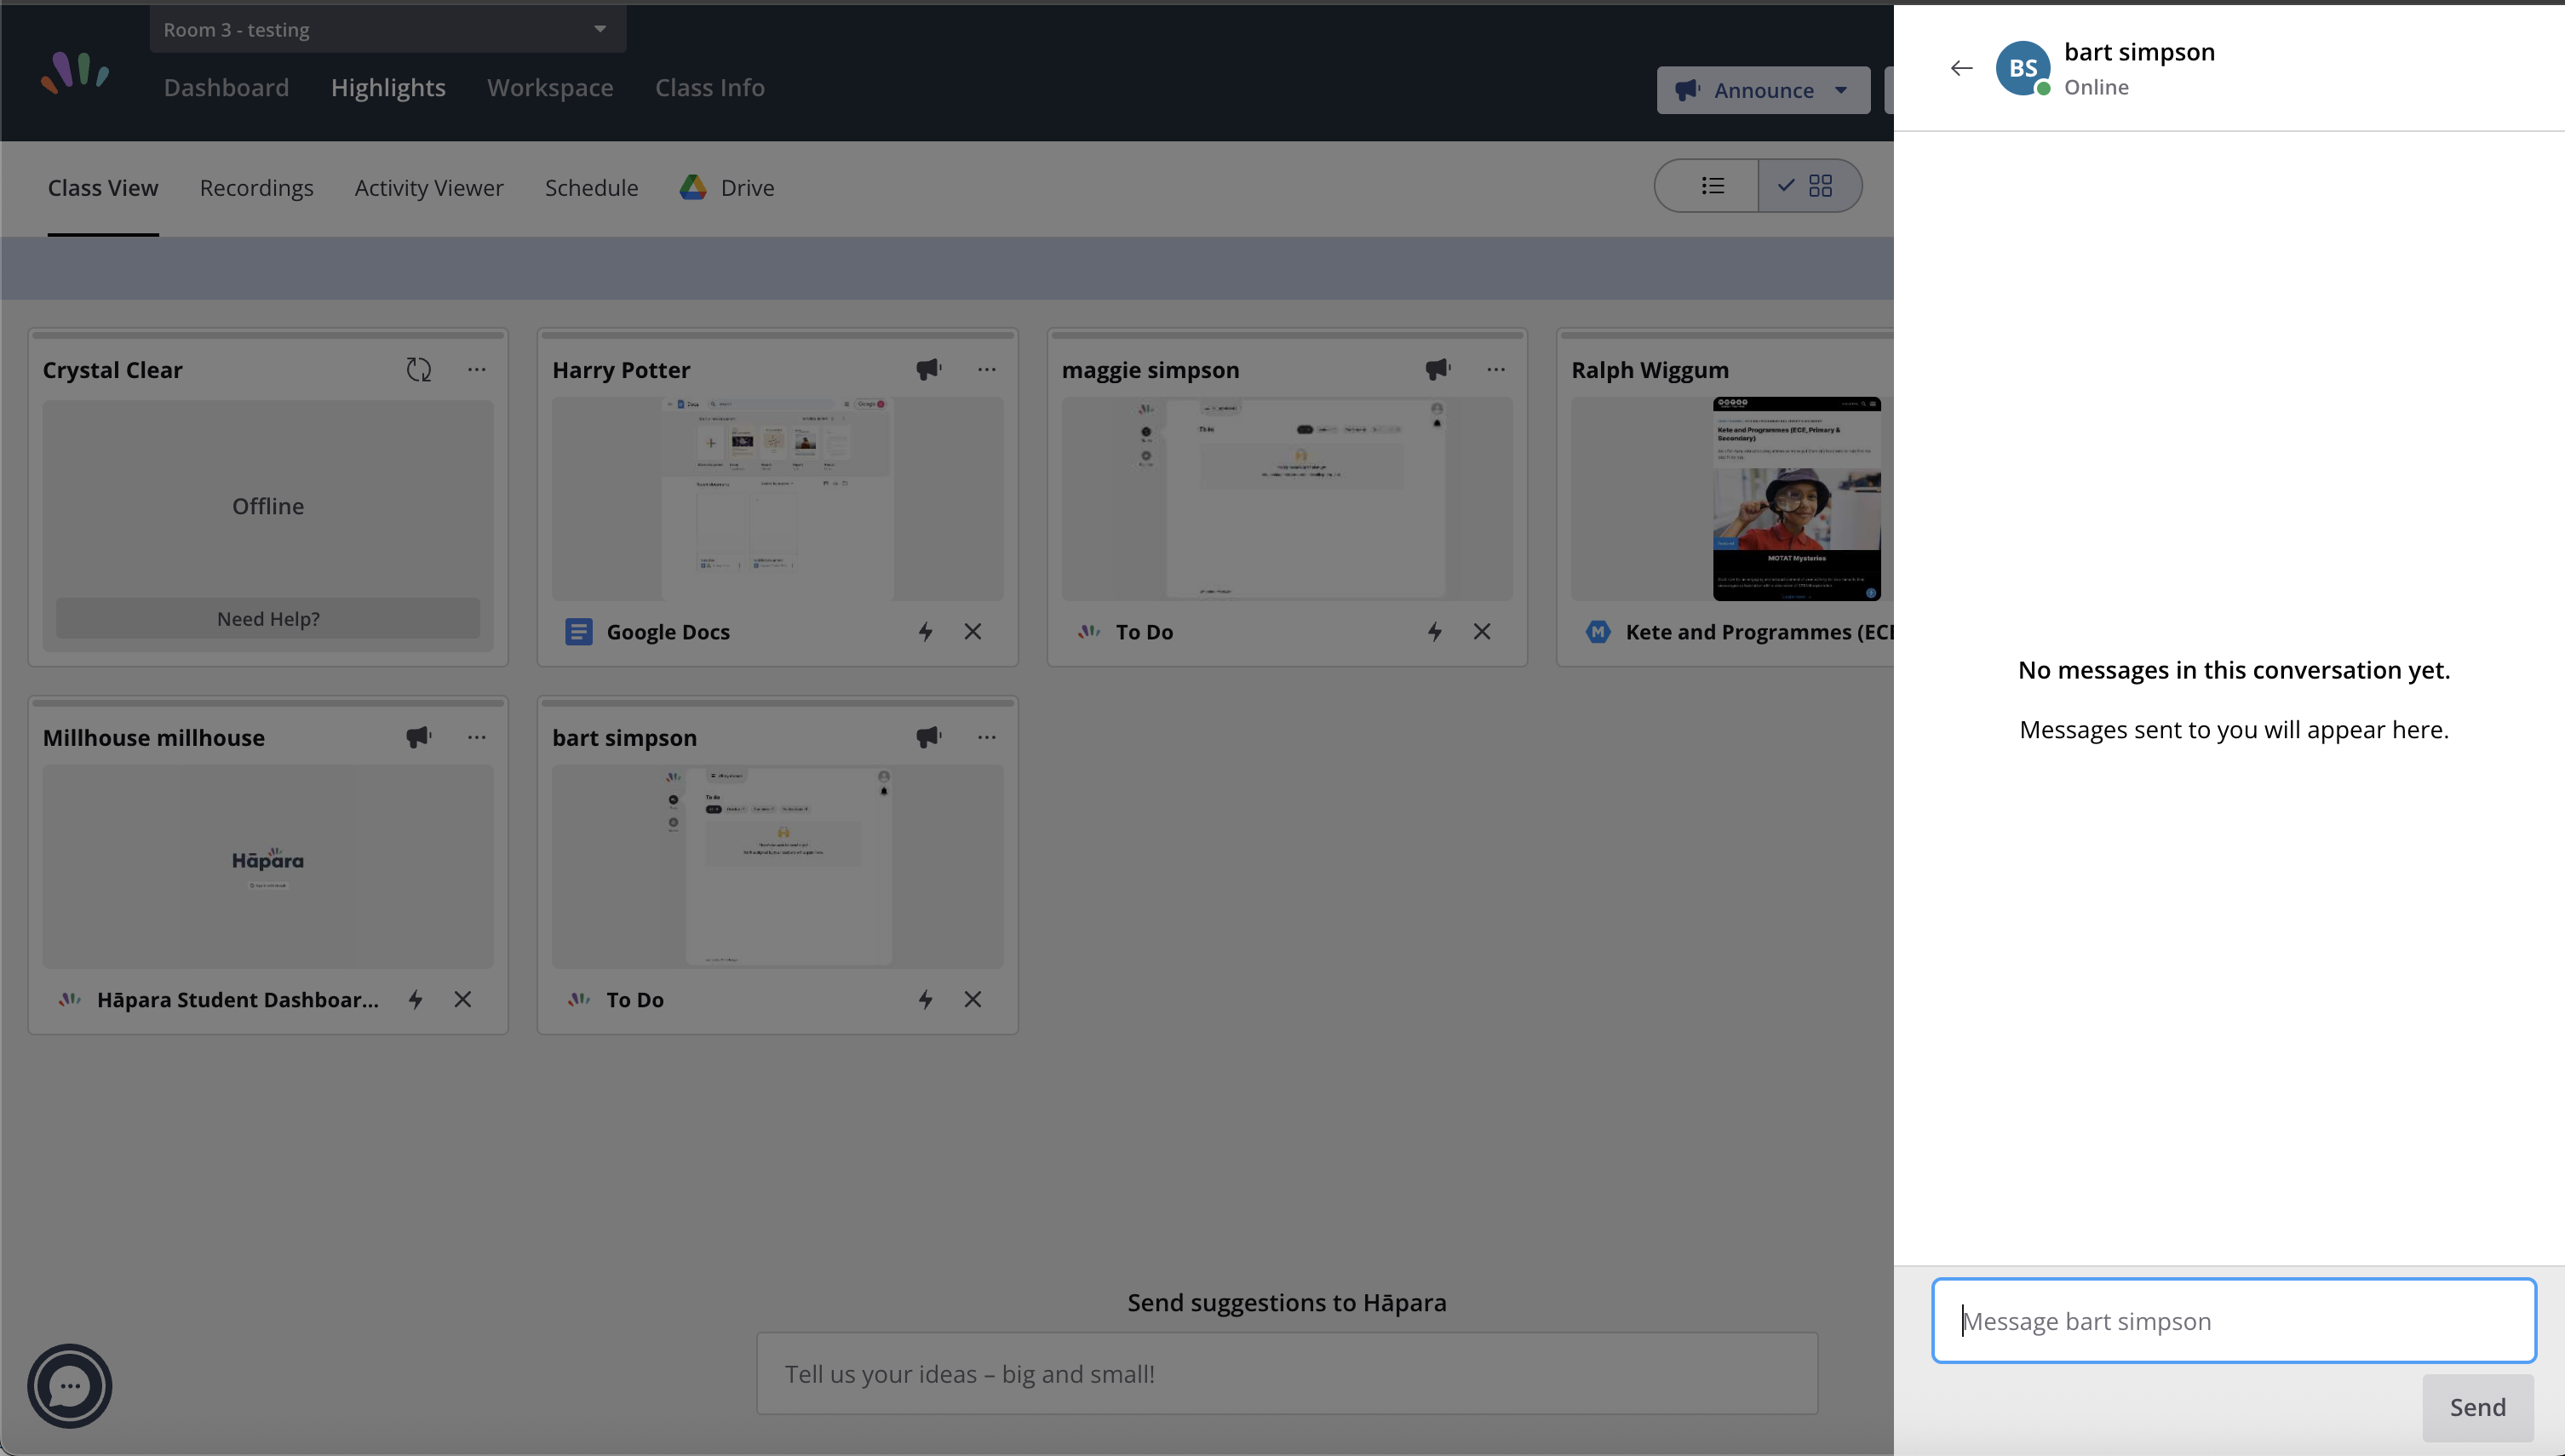The height and width of the screenshot is (1456, 2565).
Task: Select the Class View tab
Action: pos(103,188)
